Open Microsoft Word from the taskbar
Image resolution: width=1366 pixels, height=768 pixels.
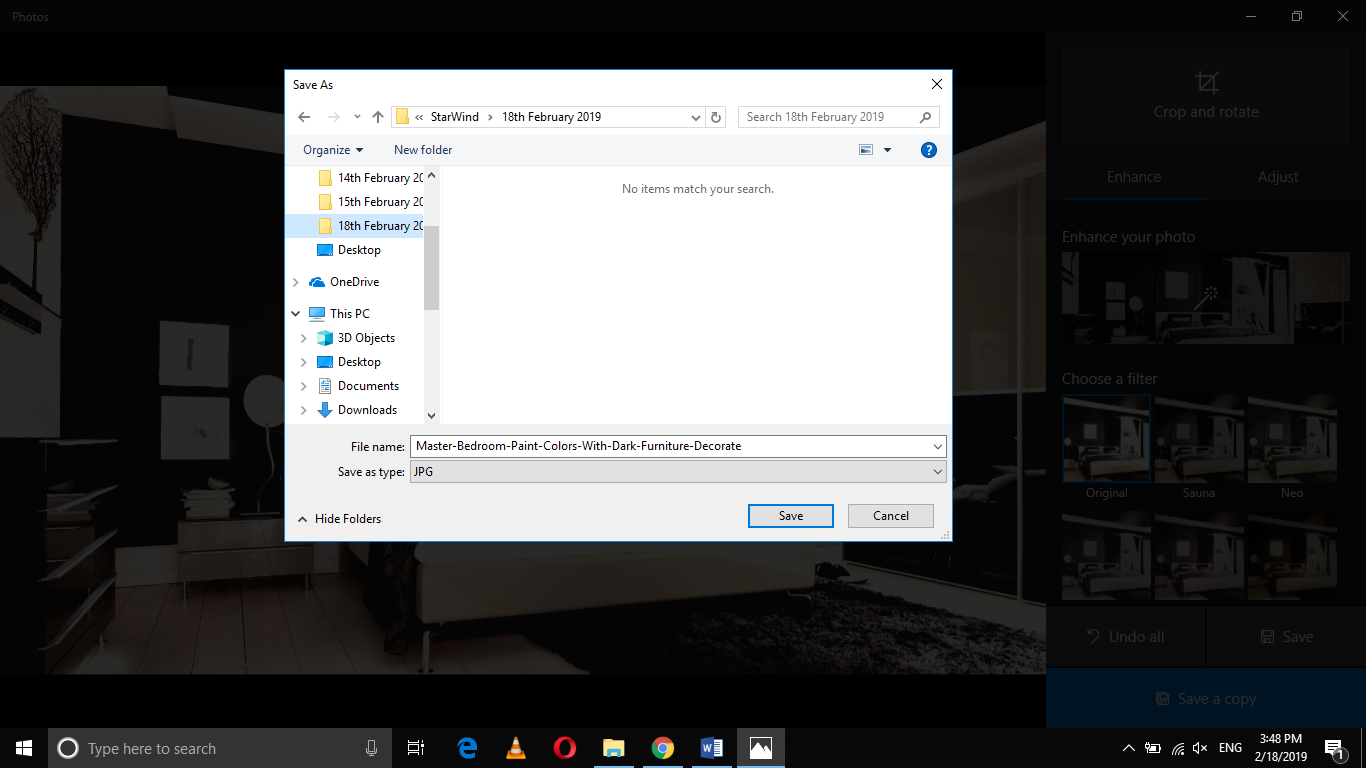coord(711,747)
